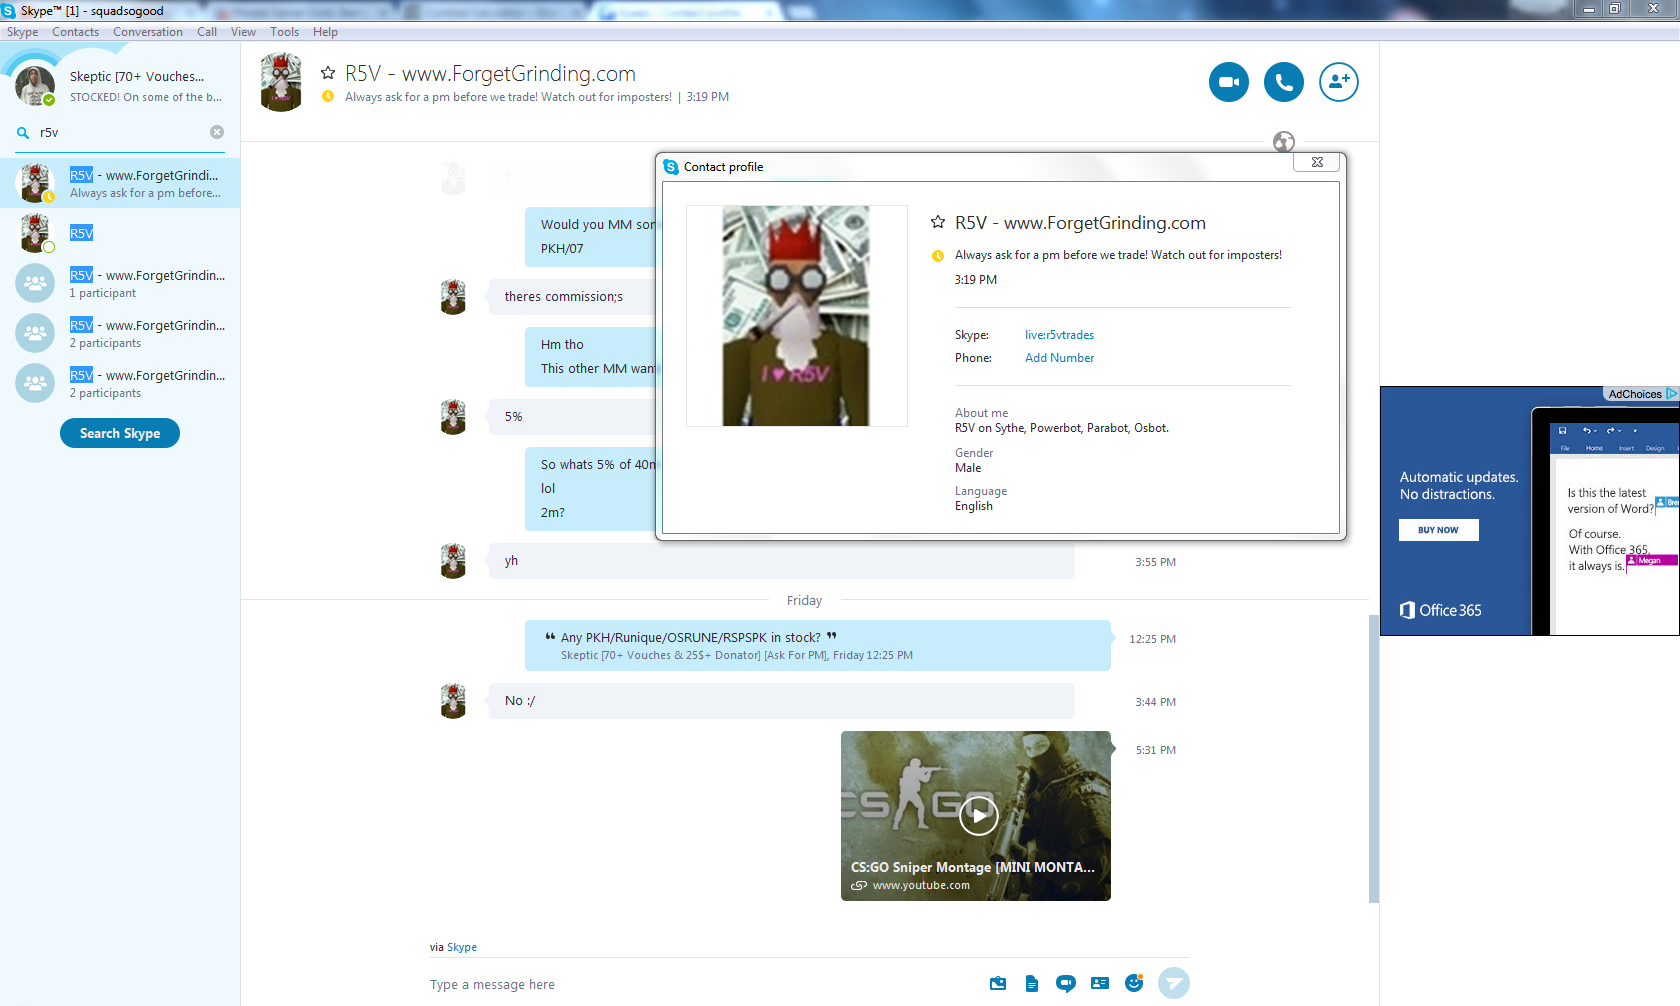This screenshot has width=1680, height=1006.
Task: Play the CS:GO Sniper Montage video
Action: coord(979,815)
